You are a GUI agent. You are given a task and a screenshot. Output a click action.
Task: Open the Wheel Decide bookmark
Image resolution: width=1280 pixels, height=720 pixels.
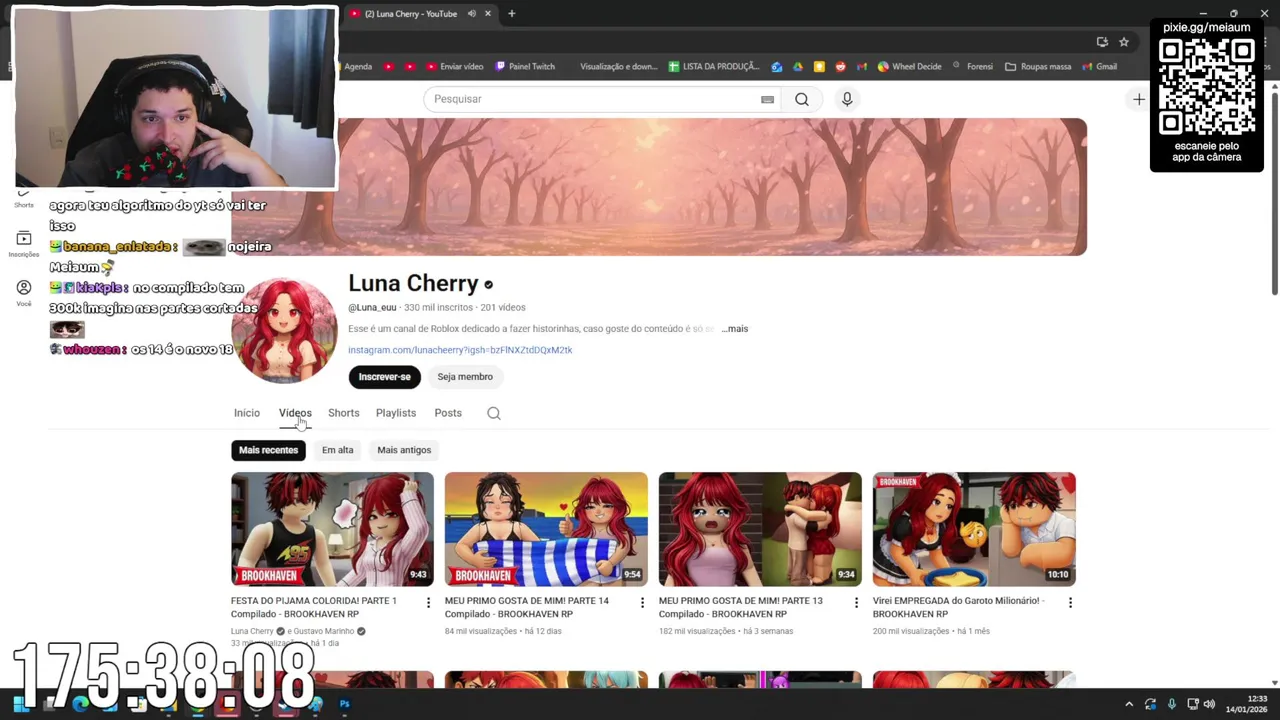(x=910, y=67)
